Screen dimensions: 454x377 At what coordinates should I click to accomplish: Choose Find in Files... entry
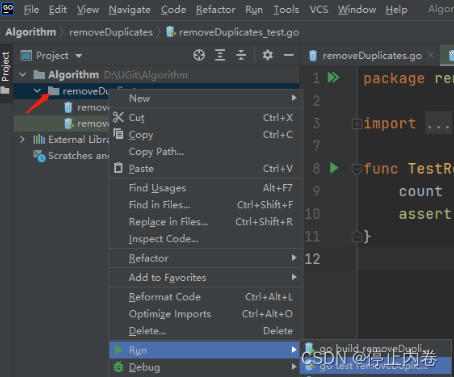pyautogui.click(x=206, y=205)
